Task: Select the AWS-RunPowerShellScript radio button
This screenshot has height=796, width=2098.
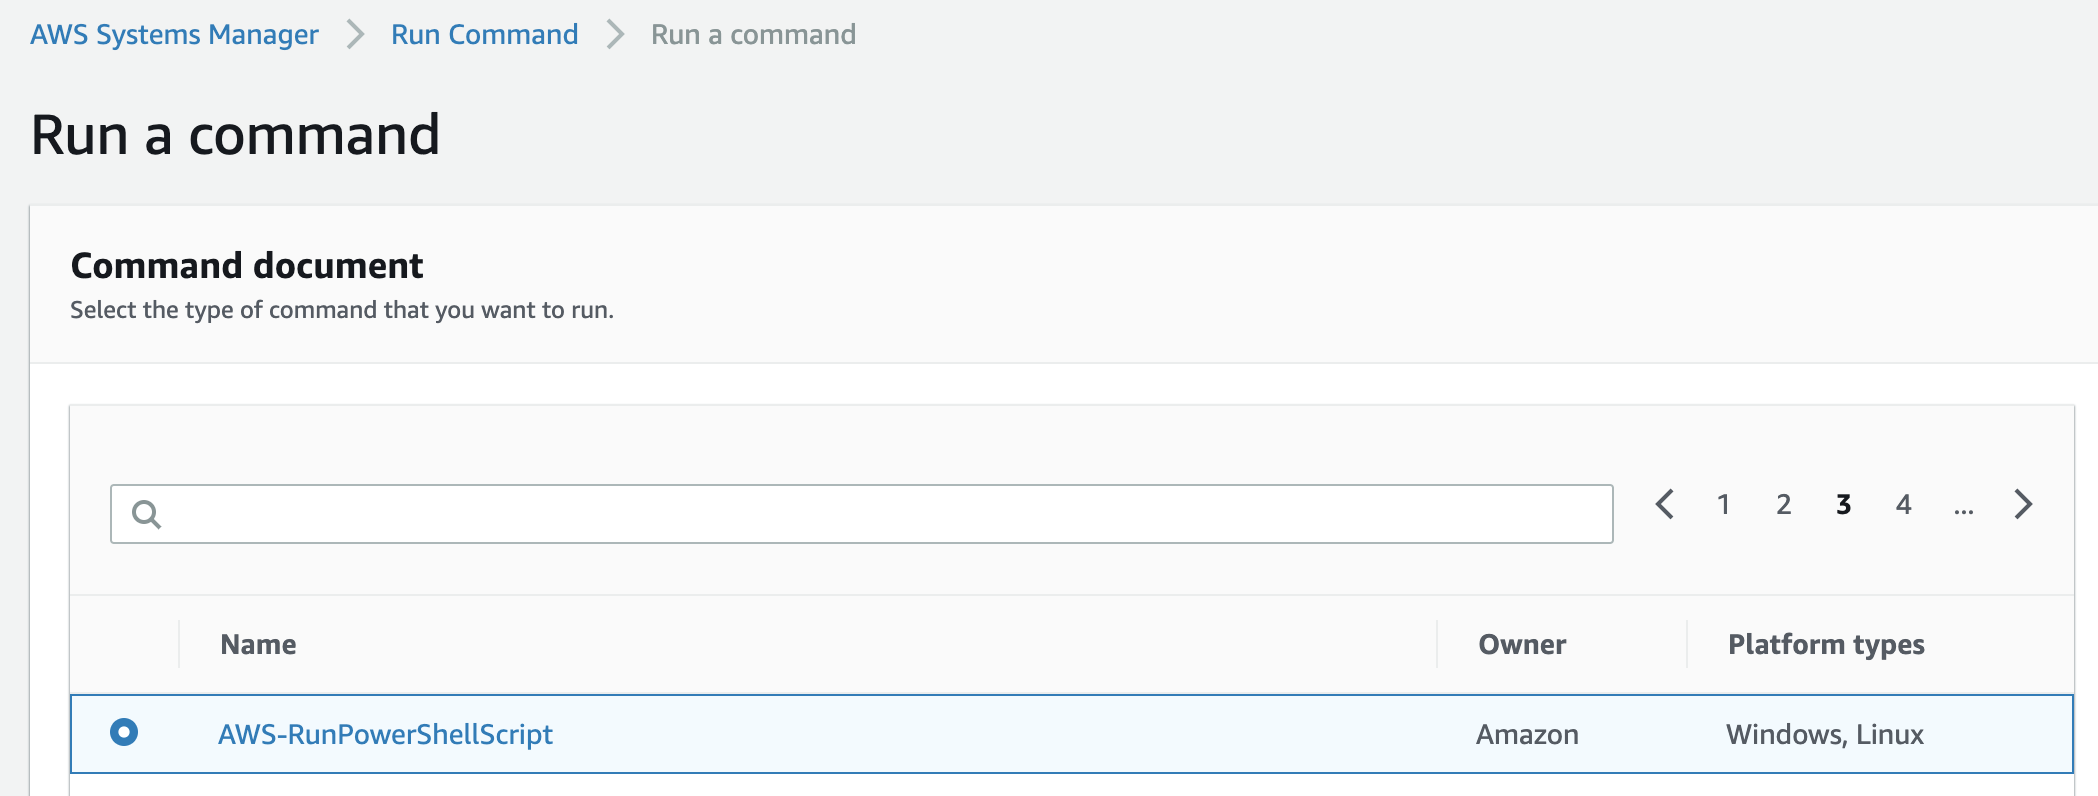Action: pyautogui.click(x=124, y=732)
